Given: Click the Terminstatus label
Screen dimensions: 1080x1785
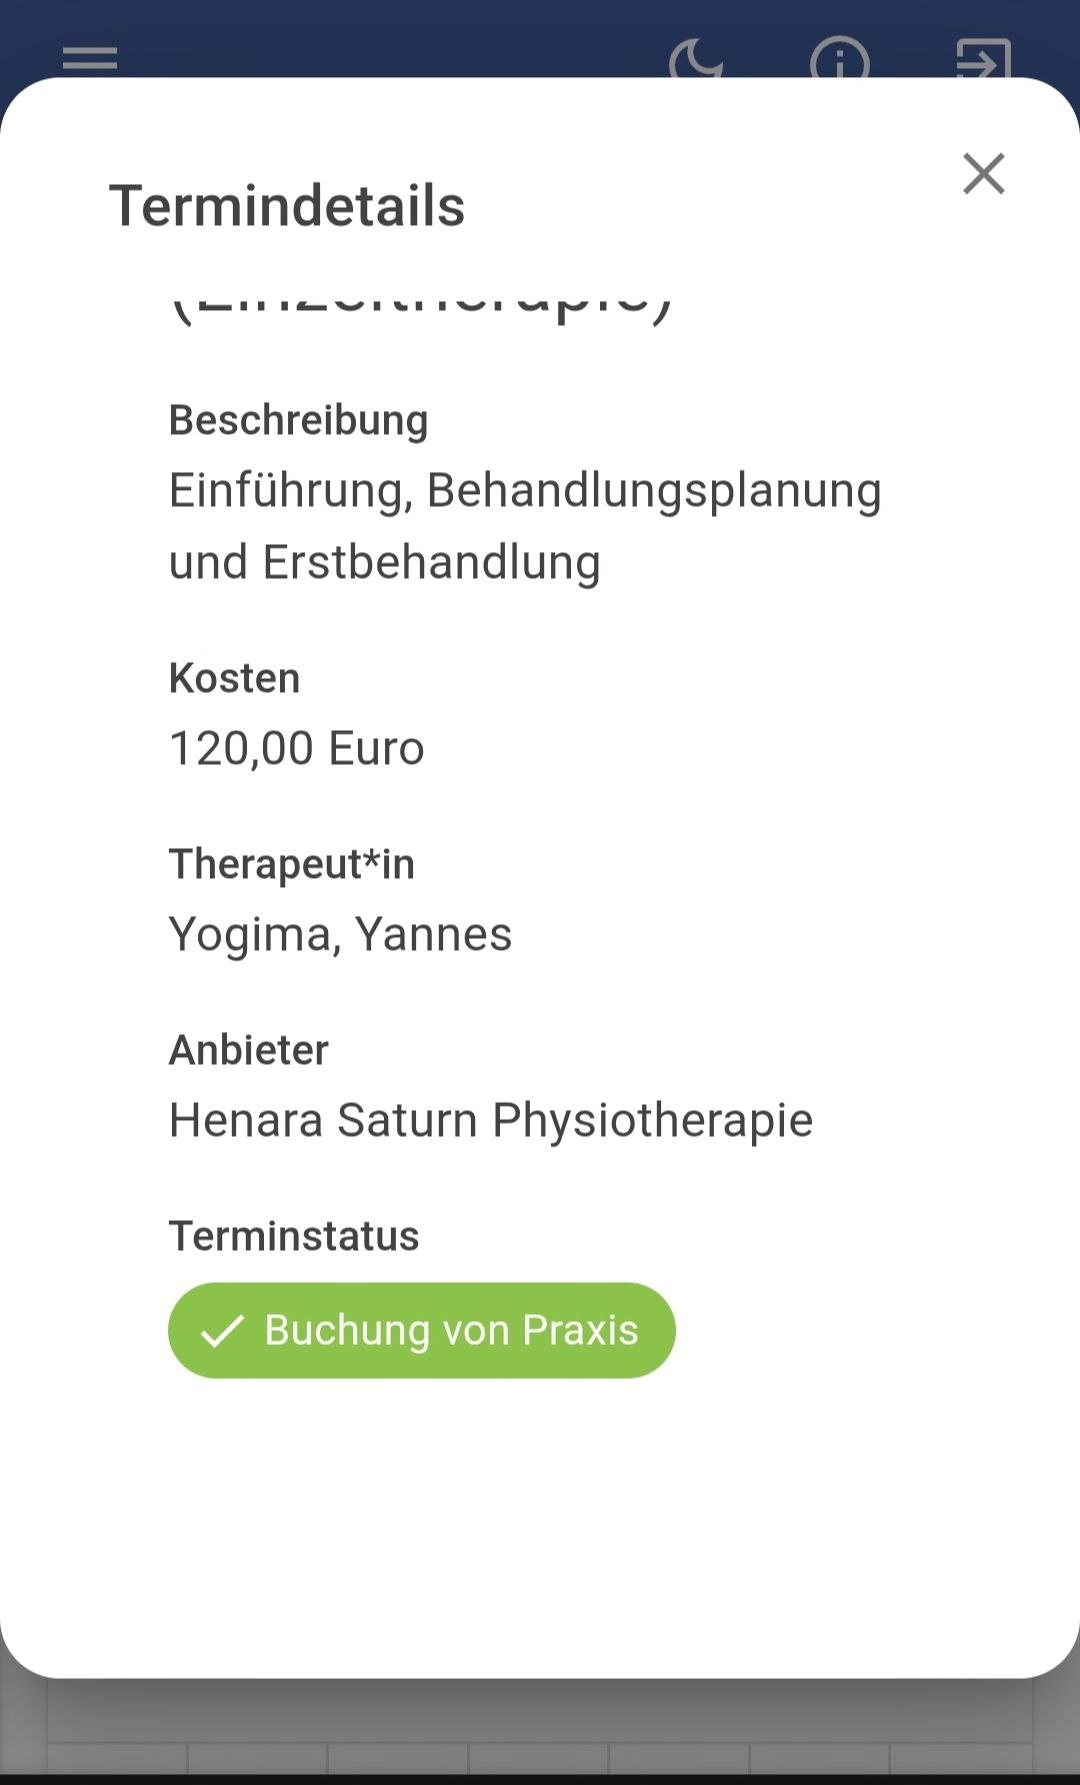Looking at the screenshot, I should pyautogui.click(x=293, y=1236).
